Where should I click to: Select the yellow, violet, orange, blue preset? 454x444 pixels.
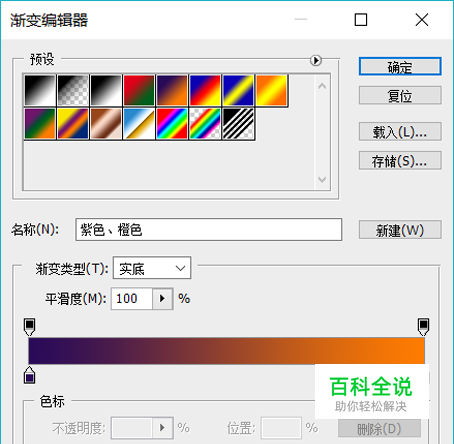point(73,123)
